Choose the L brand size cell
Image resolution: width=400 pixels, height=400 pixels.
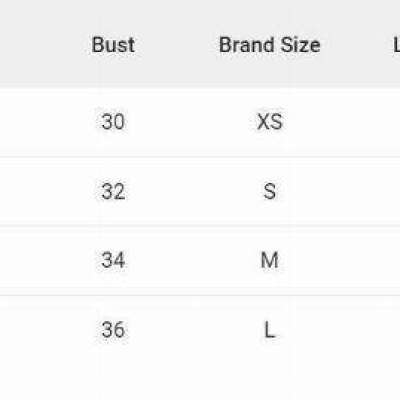270,330
